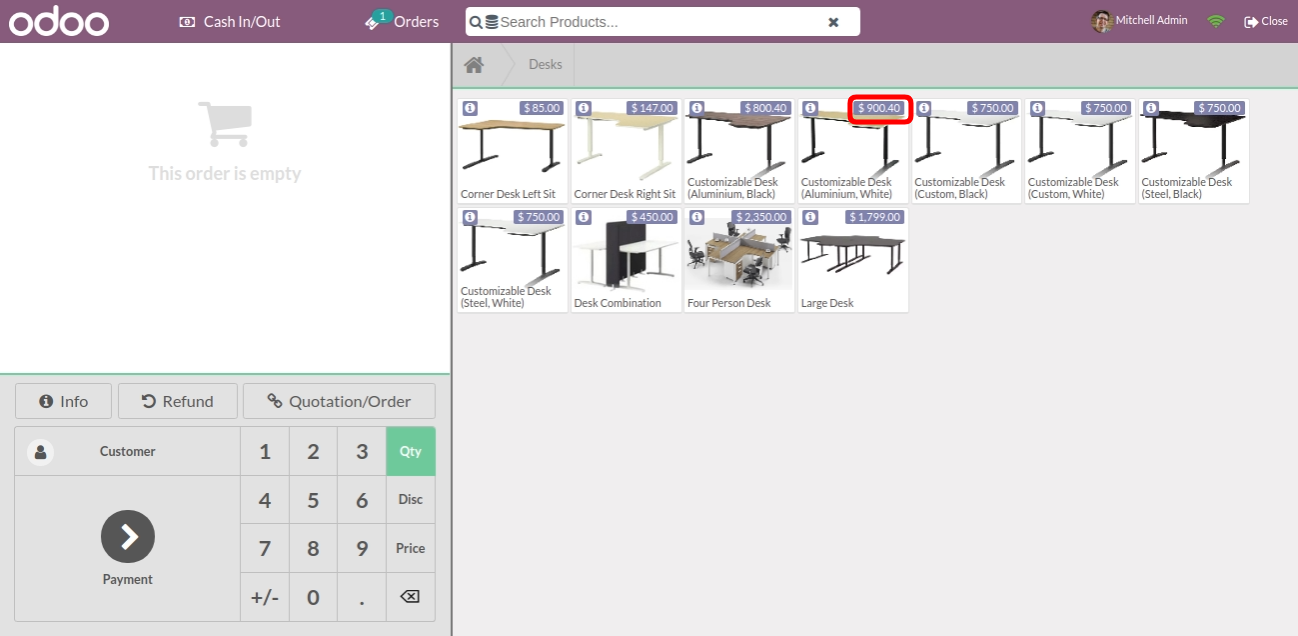Click the wifi connection status icon
Viewport: 1298px width, 636px height.
[x=1216, y=21]
